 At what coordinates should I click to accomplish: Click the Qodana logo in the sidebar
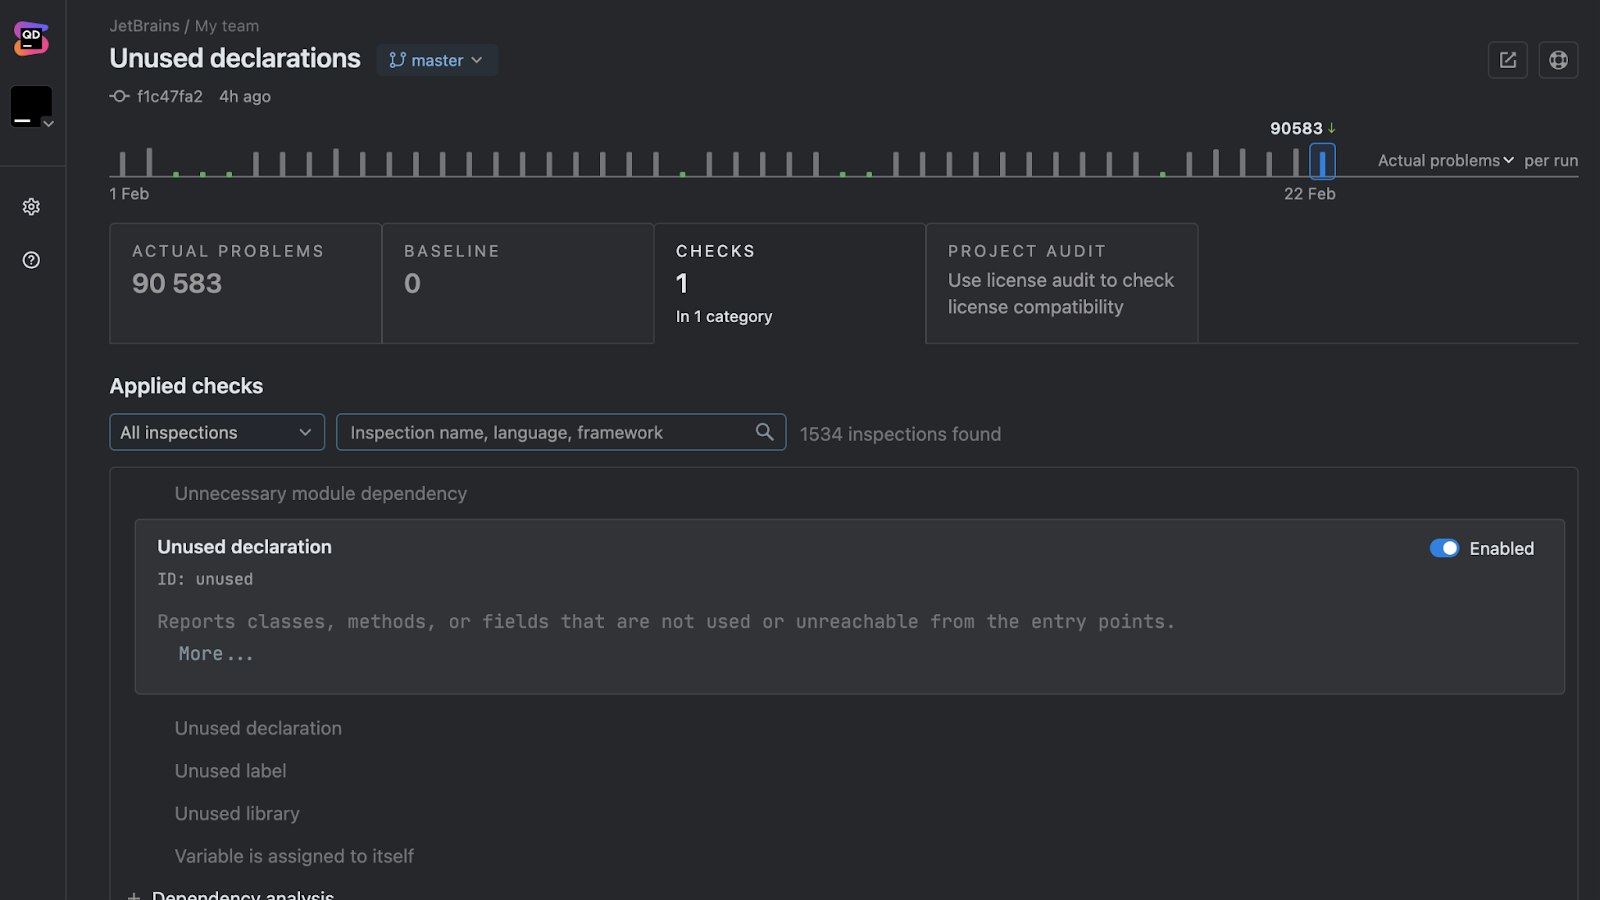pos(30,38)
